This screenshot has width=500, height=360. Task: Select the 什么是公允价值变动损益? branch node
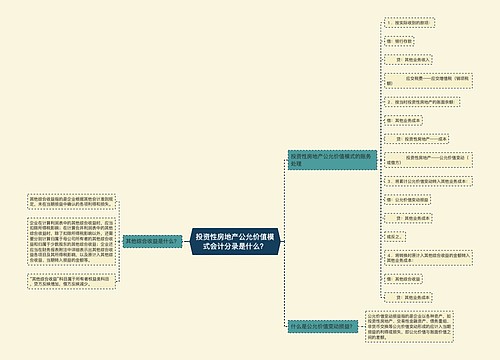click(x=323, y=326)
